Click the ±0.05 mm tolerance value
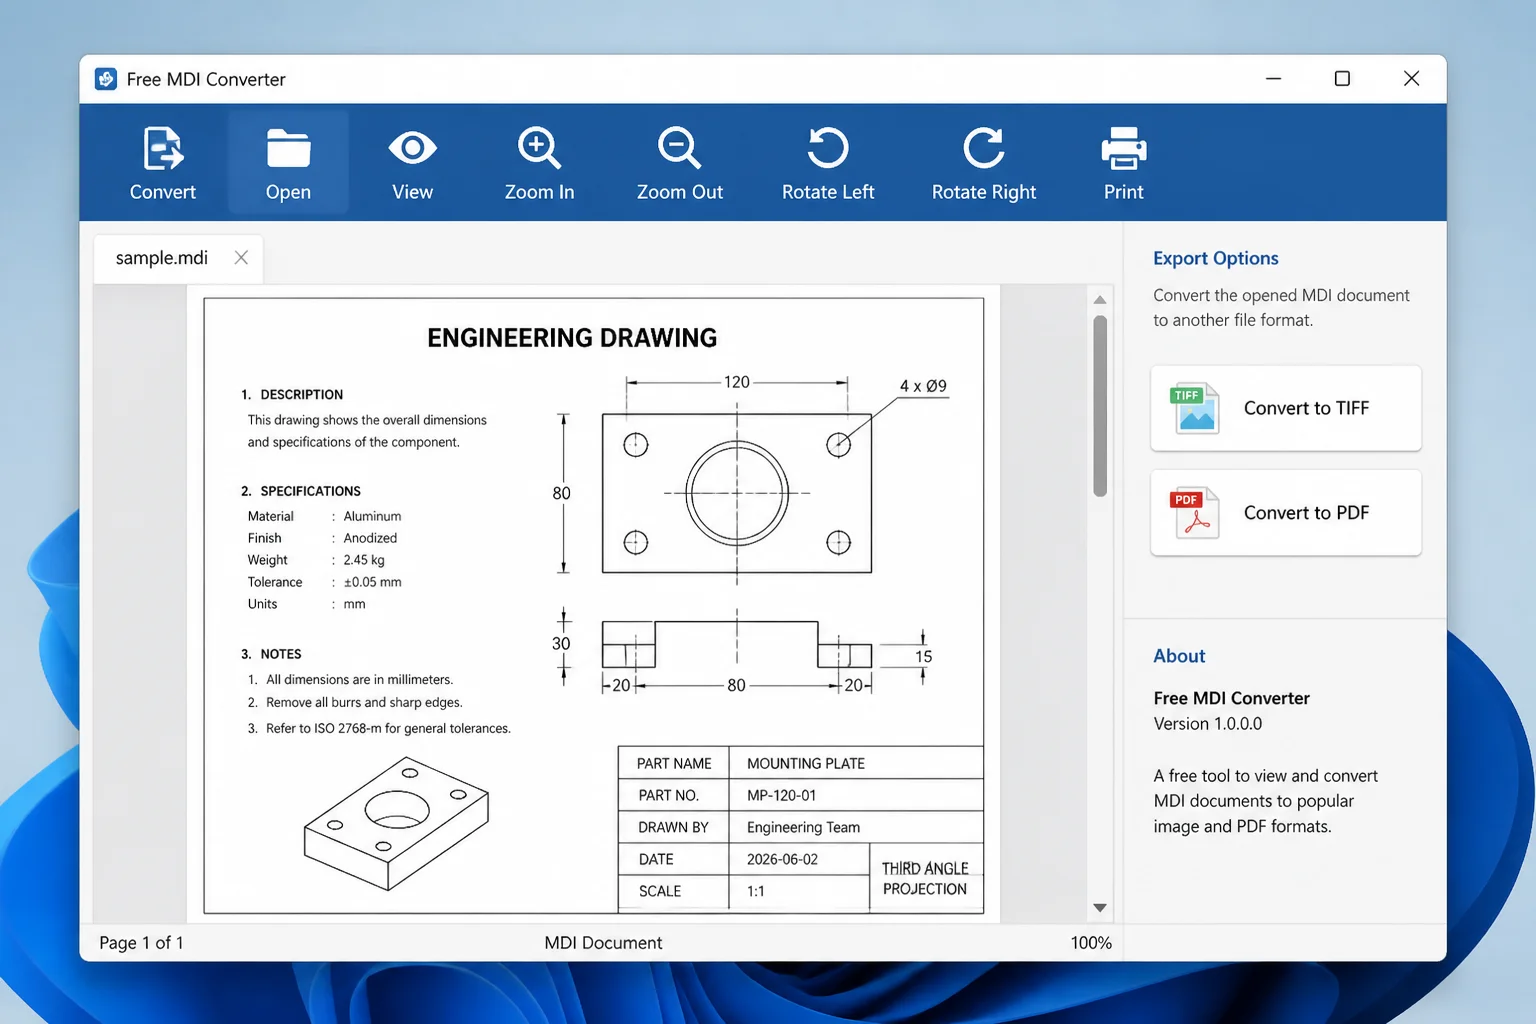Screen dimensions: 1536x1024 [x=372, y=583]
